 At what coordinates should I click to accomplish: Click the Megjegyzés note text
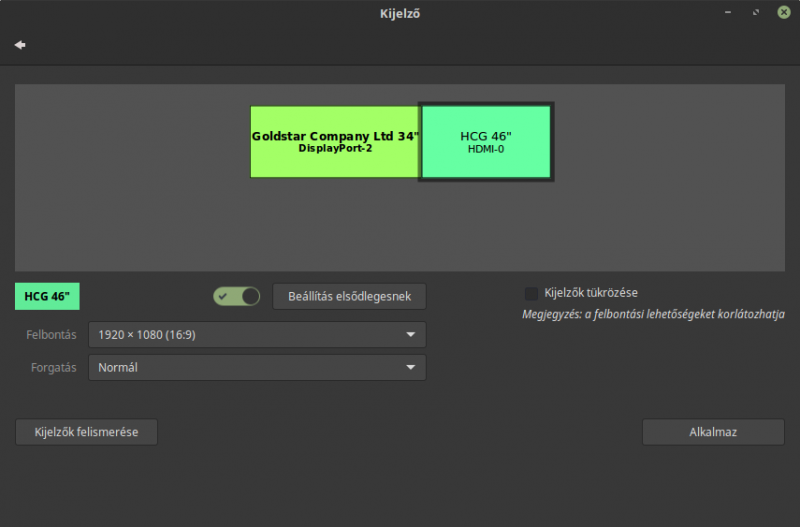[x=653, y=314]
